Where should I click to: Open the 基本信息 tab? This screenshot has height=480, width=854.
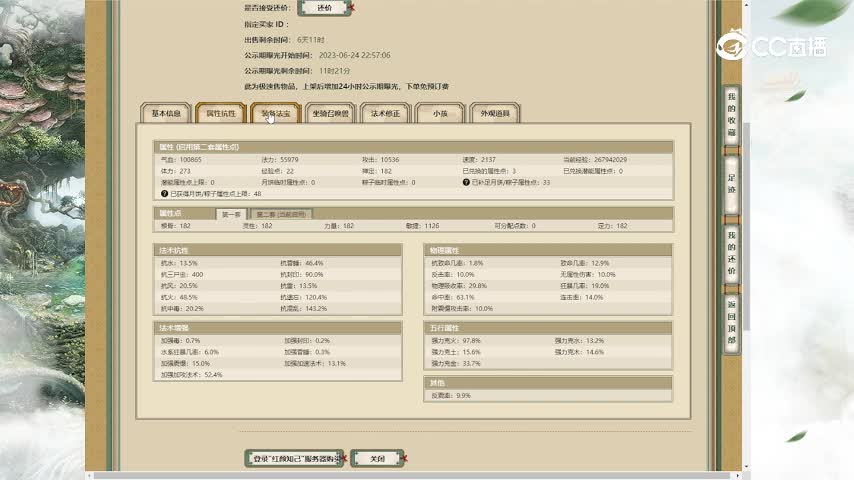166,114
